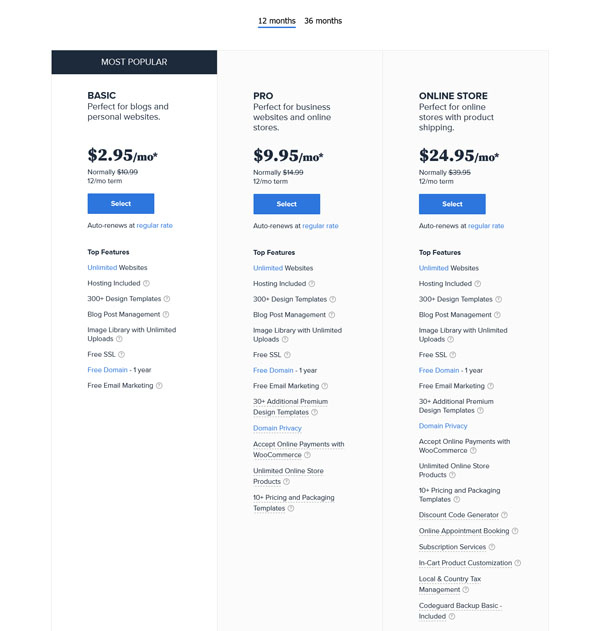This screenshot has height=631, width=600.
Task: Show tooltip icon for In-Cart Product Customization
Action: click(x=518, y=563)
